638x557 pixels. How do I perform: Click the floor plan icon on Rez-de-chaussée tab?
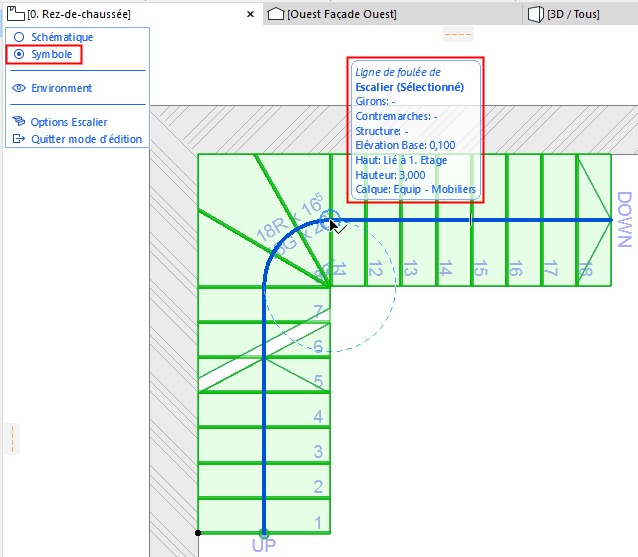click(16, 14)
